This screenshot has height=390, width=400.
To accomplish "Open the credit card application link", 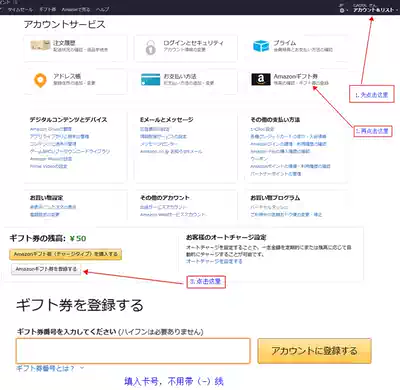I will [x=288, y=136].
